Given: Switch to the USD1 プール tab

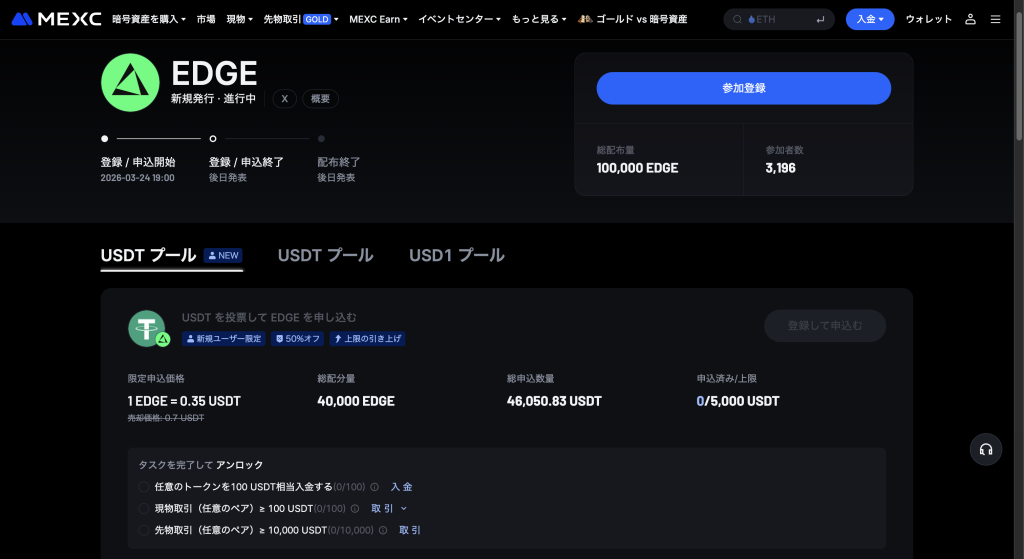Looking at the screenshot, I should point(456,256).
